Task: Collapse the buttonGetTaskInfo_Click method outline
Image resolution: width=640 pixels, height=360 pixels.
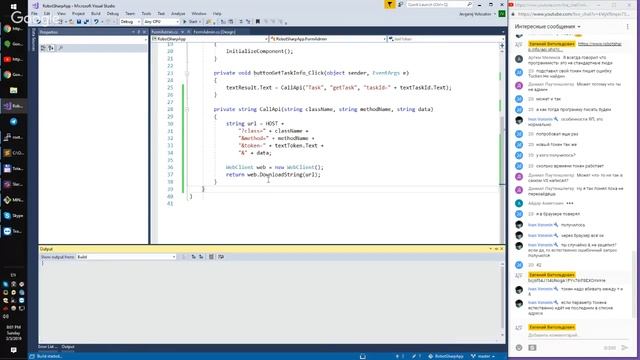Action: 187,73
